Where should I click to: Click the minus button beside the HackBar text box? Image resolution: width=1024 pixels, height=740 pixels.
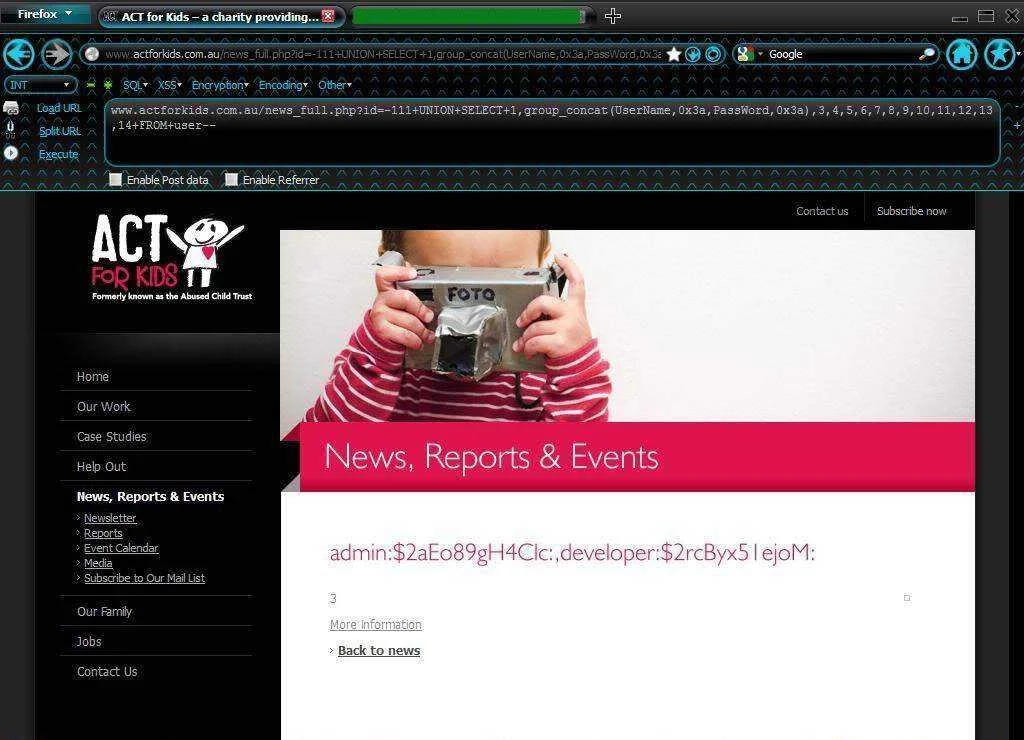click(x=1016, y=106)
